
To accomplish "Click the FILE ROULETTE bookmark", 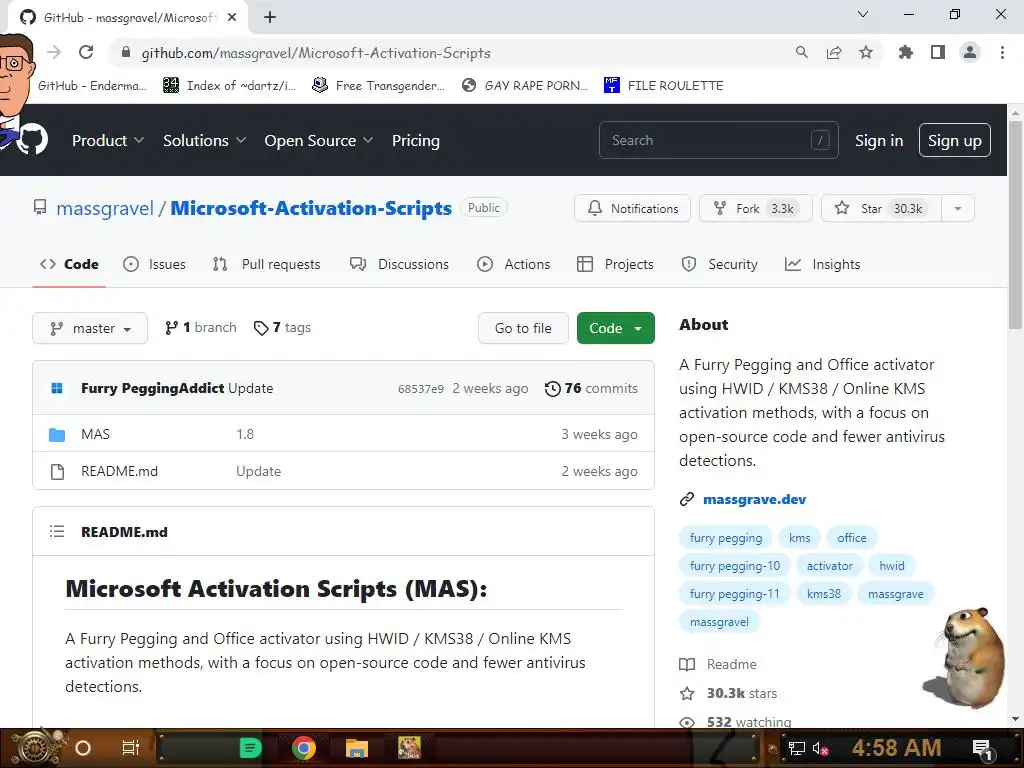I will tap(664, 85).
